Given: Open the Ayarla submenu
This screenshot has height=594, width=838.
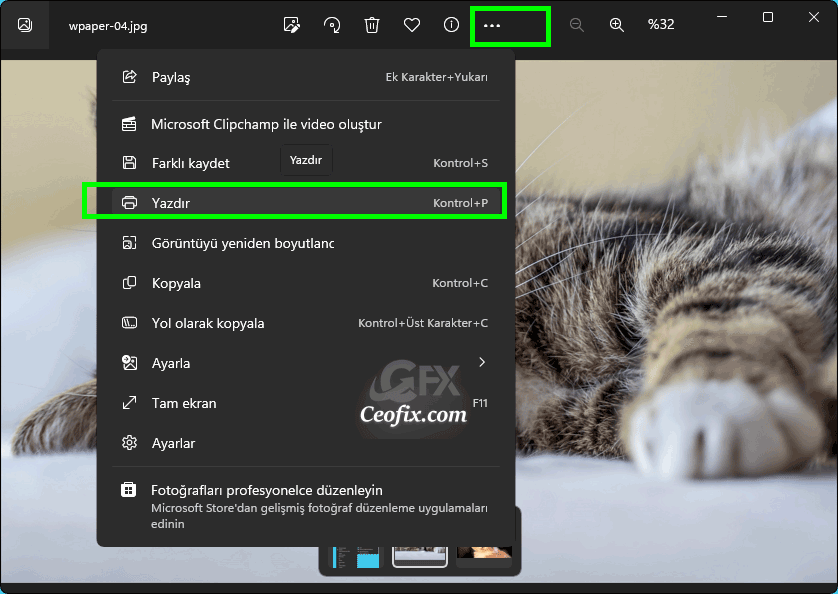Looking at the screenshot, I should click(x=306, y=363).
